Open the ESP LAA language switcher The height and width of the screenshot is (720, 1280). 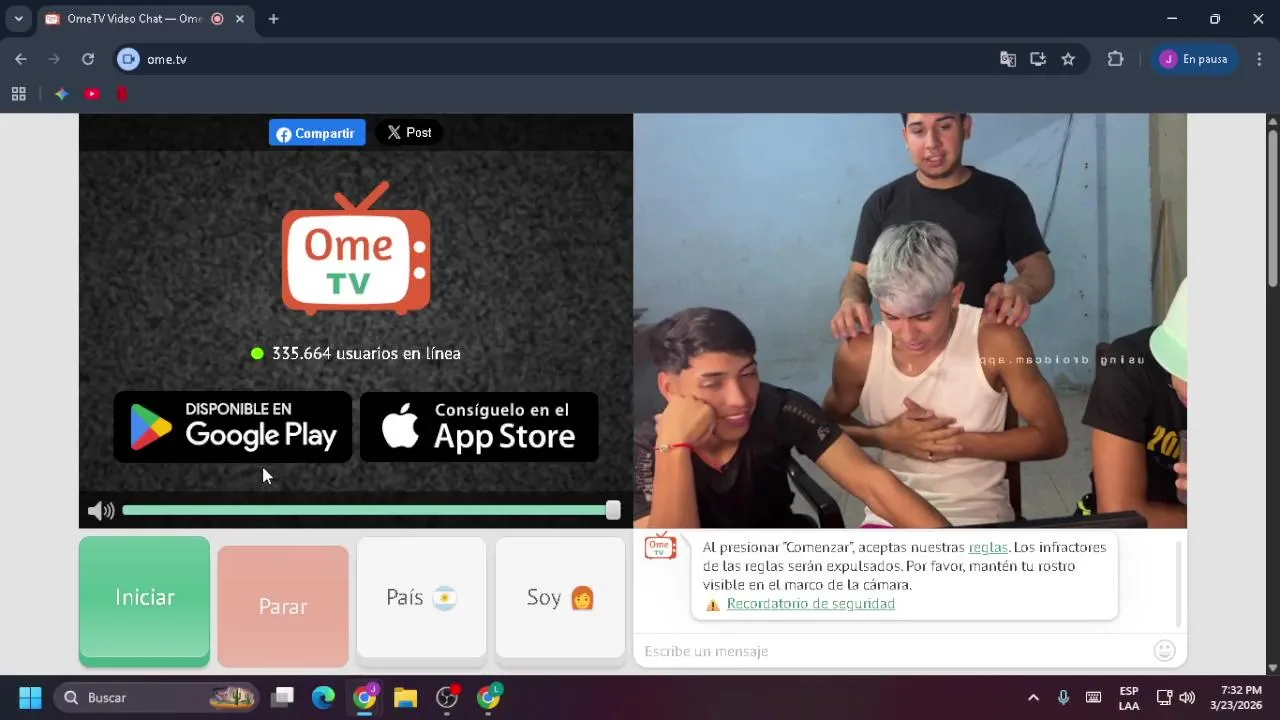click(x=1129, y=697)
